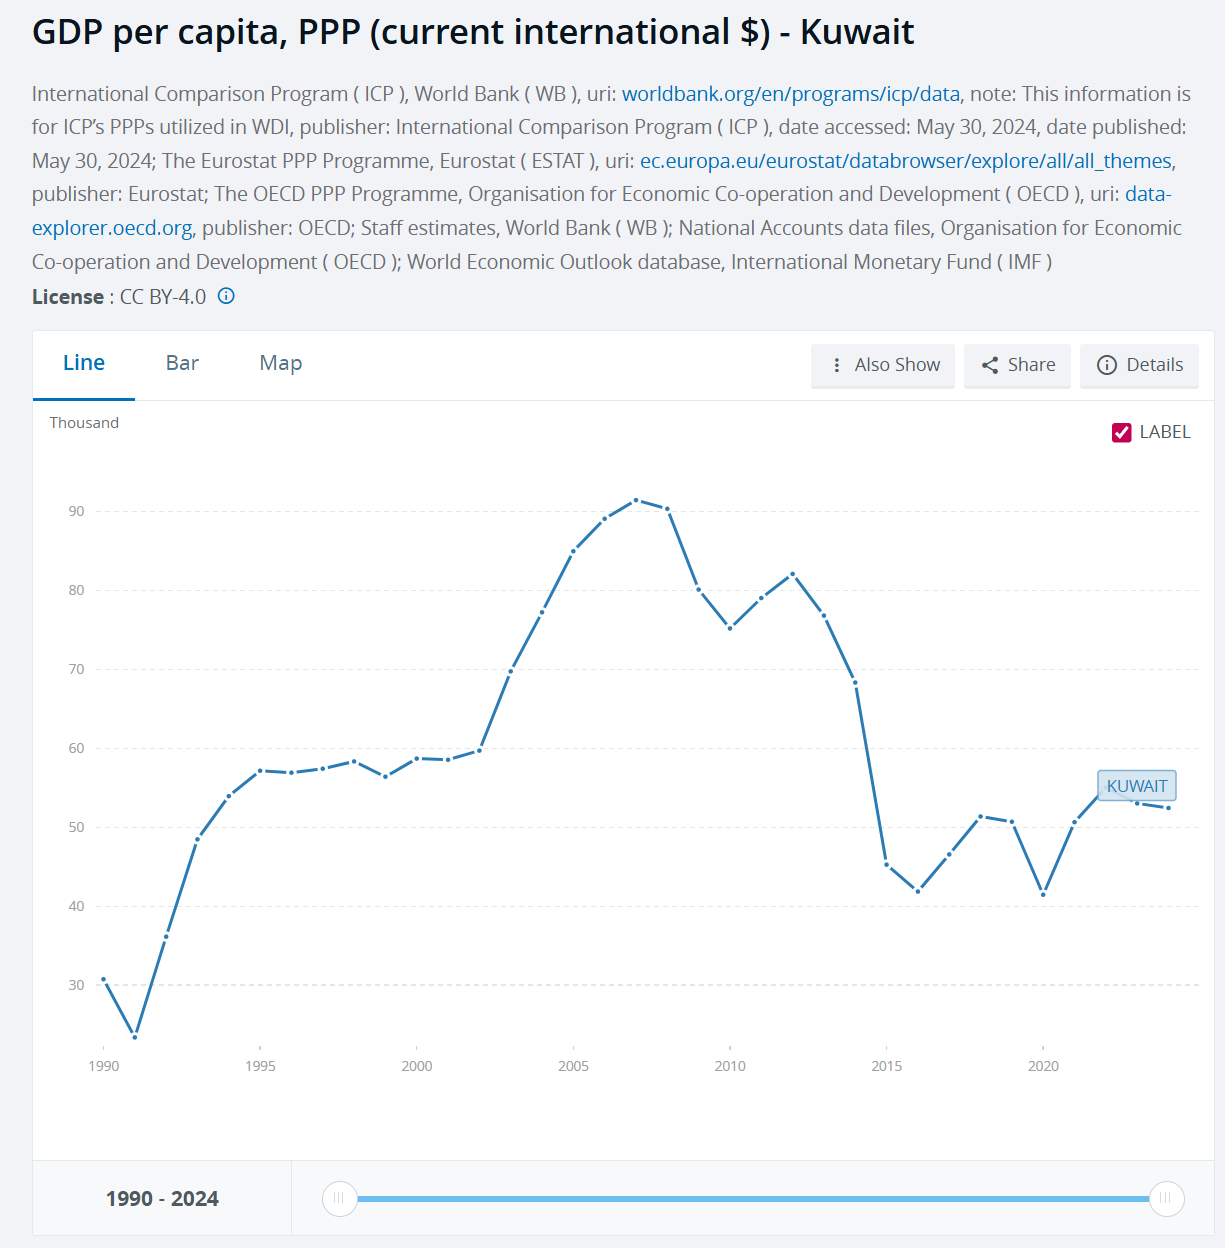
Task: Uncheck the LABEL checkbox
Action: [1122, 432]
